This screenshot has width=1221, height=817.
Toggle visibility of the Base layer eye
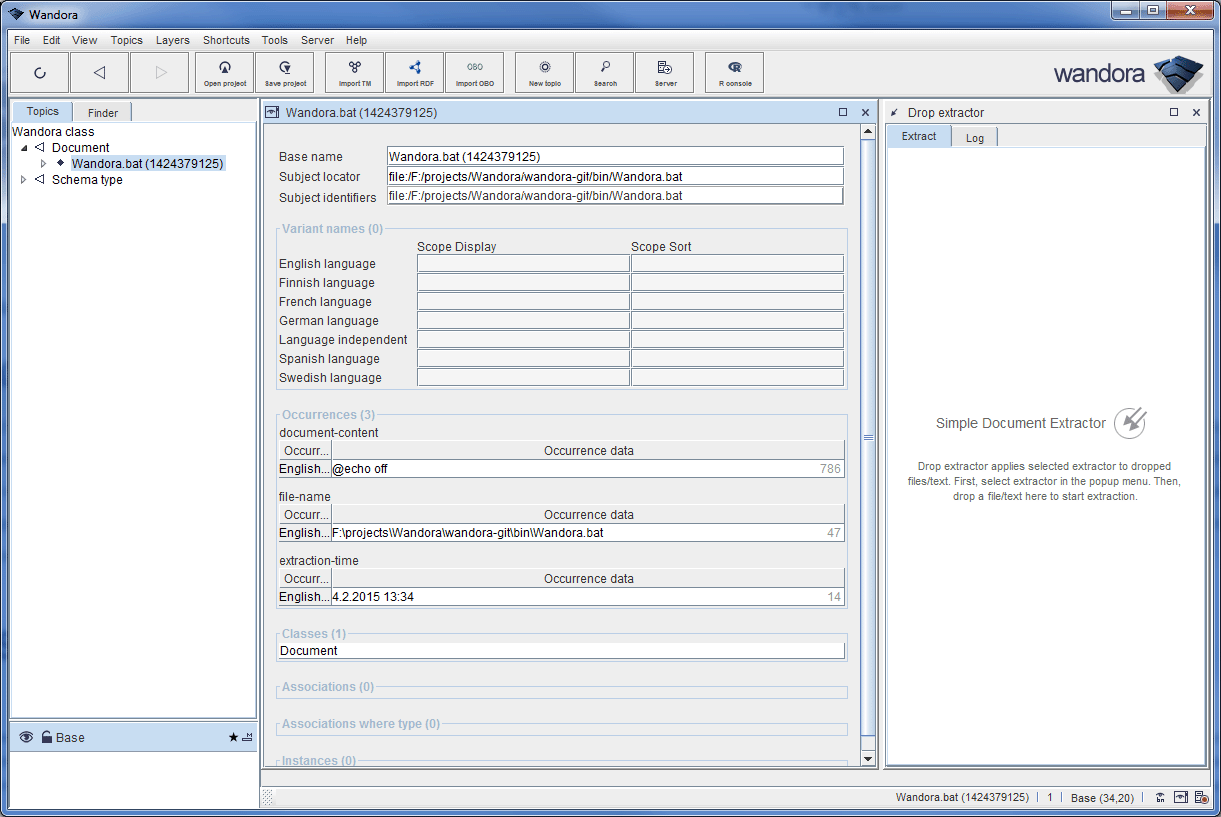[26, 737]
